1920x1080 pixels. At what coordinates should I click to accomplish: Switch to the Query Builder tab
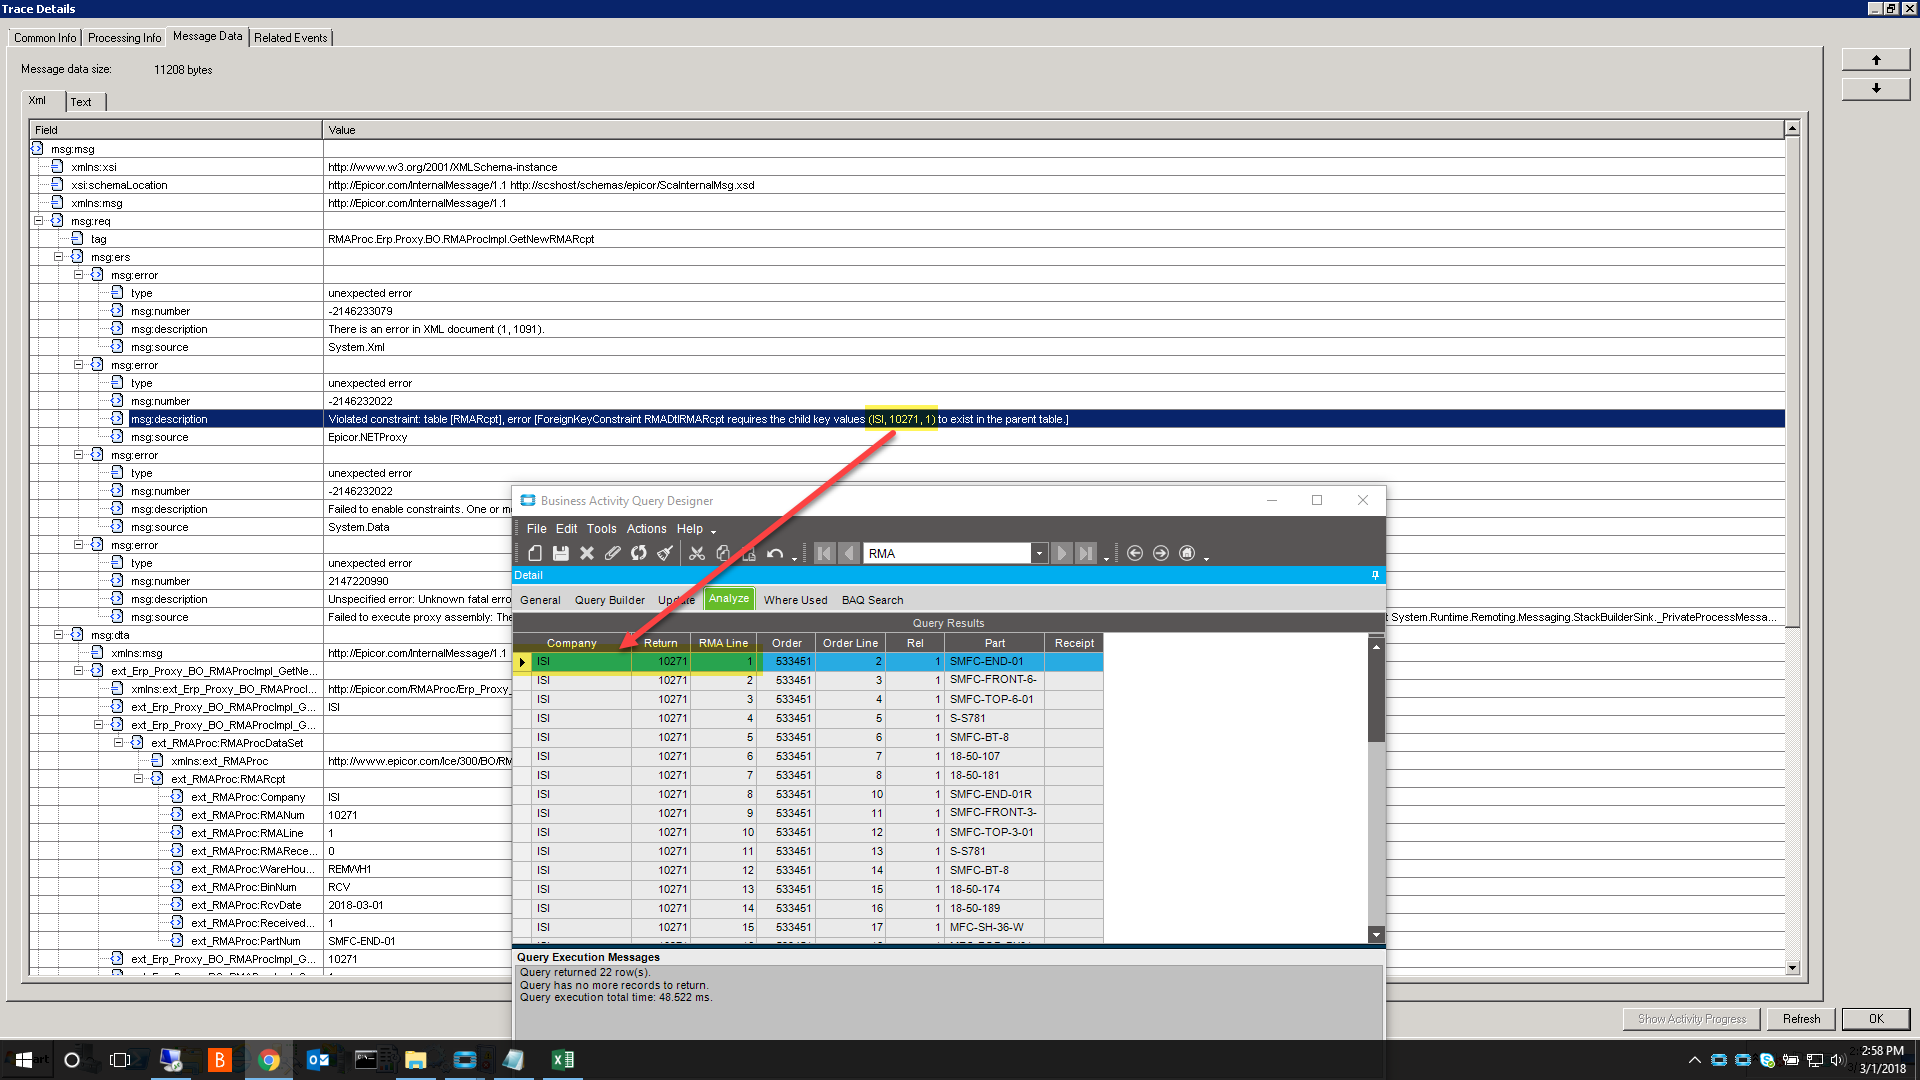(x=610, y=600)
